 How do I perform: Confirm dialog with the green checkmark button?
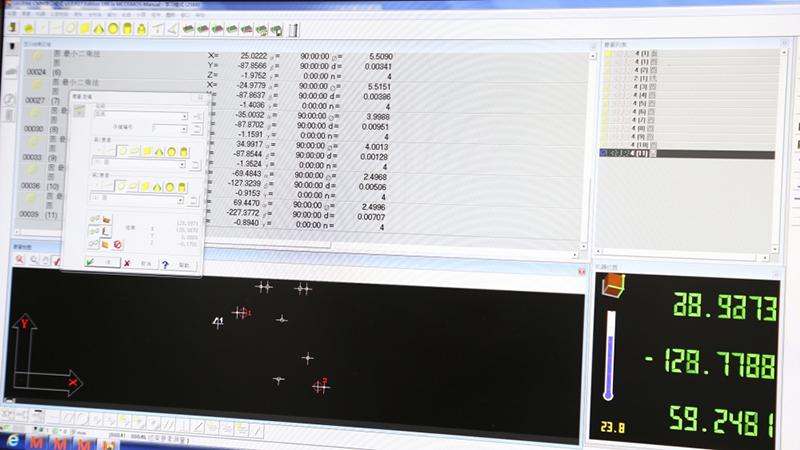click(x=90, y=263)
